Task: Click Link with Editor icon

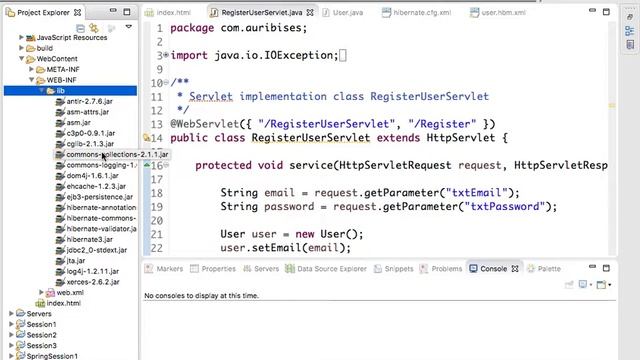Action: [94, 28]
